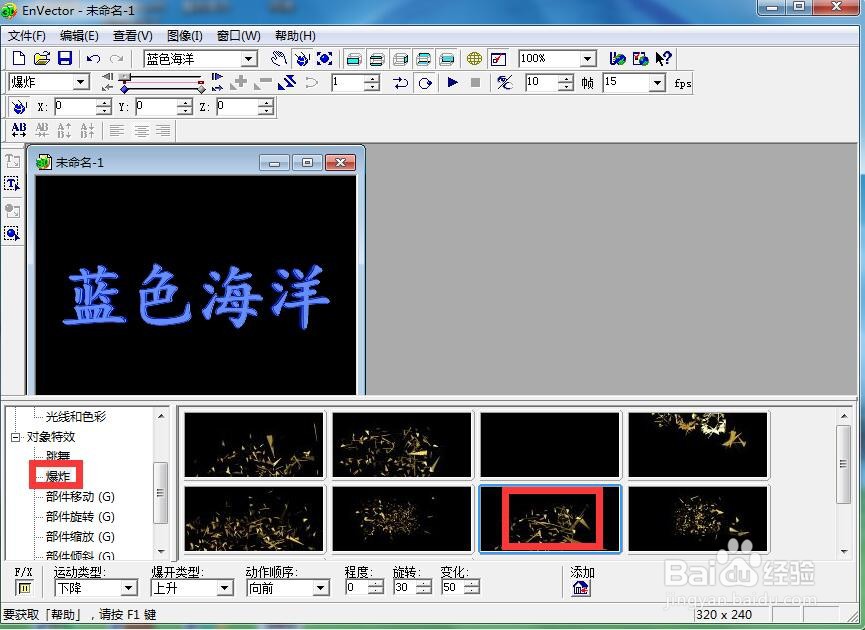Play the animation

tap(452, 83)
